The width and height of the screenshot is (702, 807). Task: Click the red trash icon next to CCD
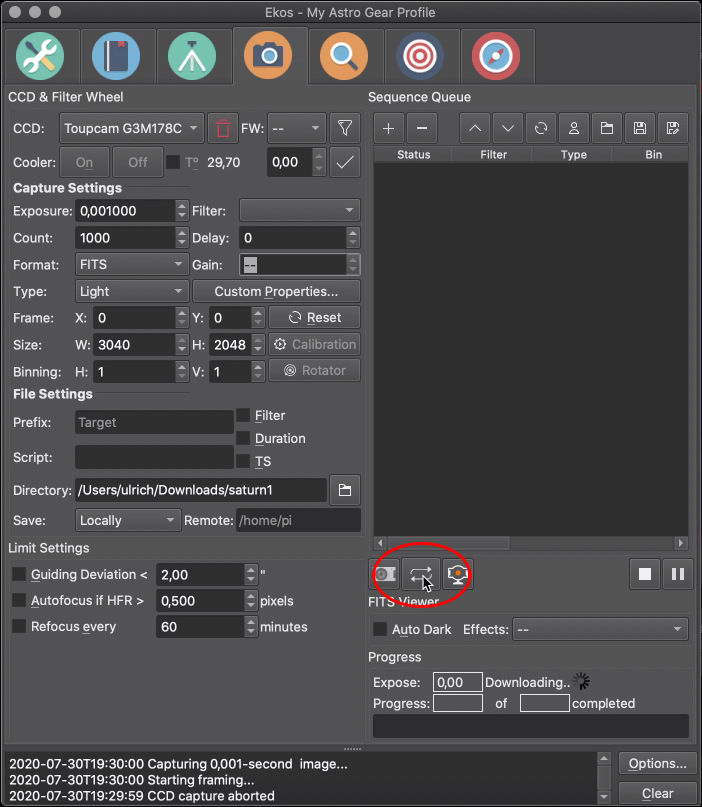[x=223, y=128]
